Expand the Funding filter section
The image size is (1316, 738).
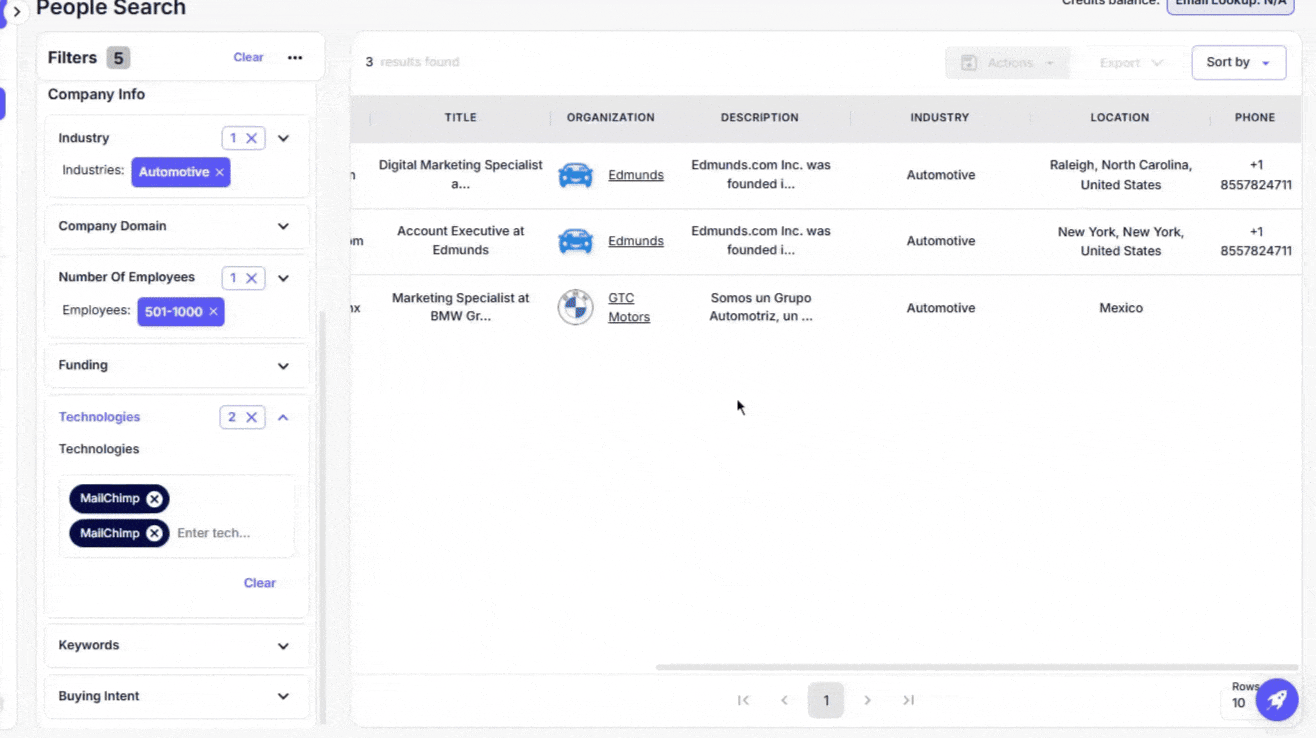(x=283, y=366)
